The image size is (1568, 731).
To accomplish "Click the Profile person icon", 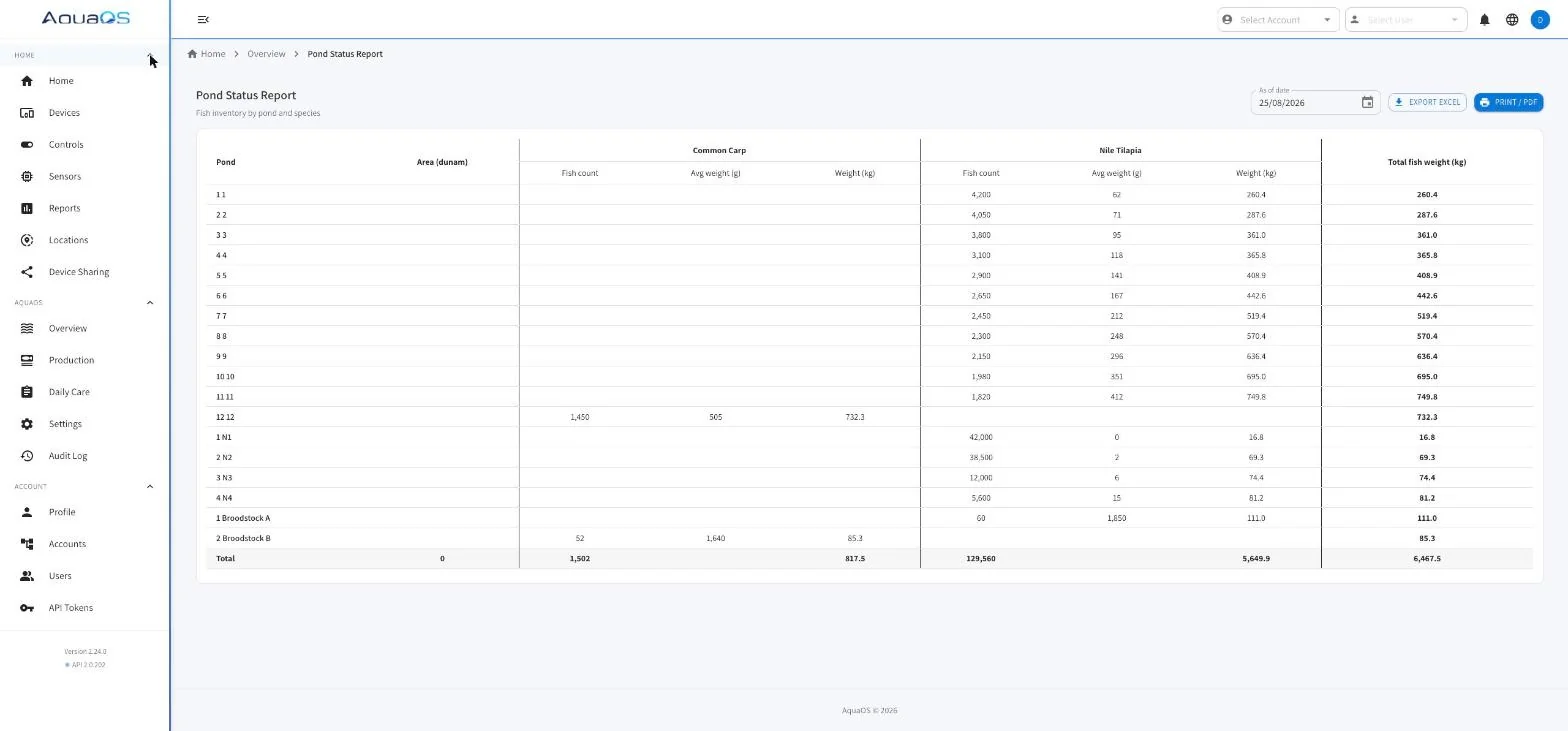I will (27, 512).
